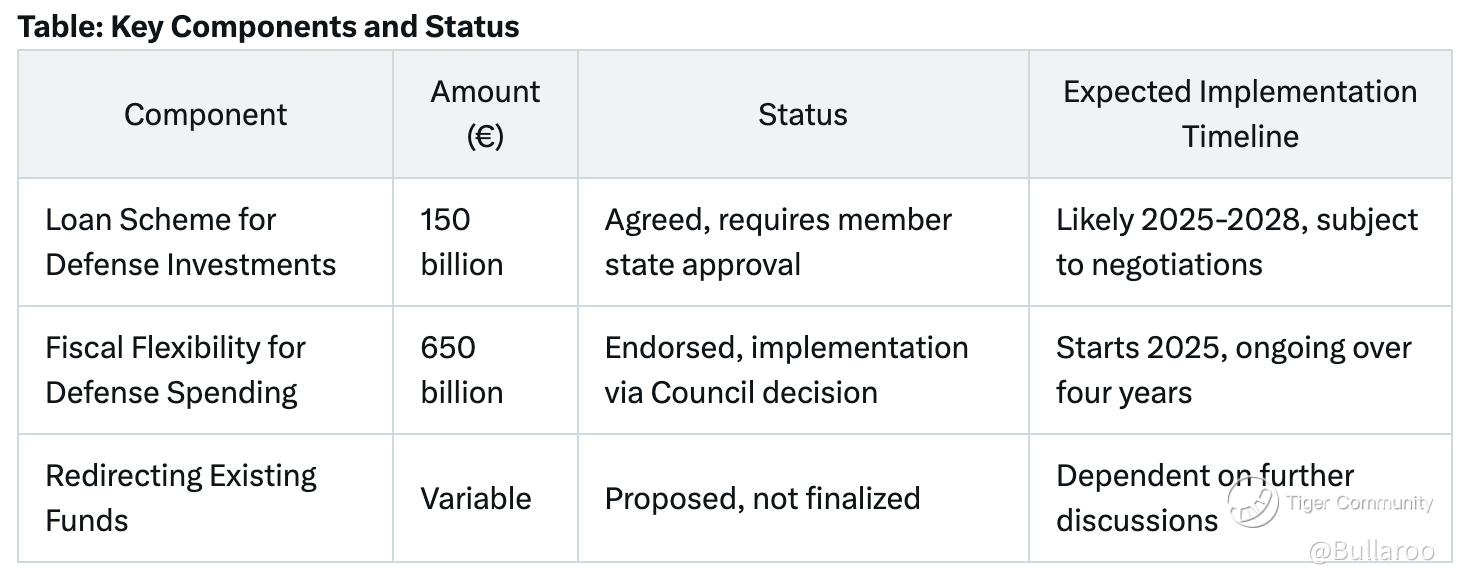Click the Endorsed, implementation via Council decision cell
This screenshot has height=584, width=1464.
786,370
